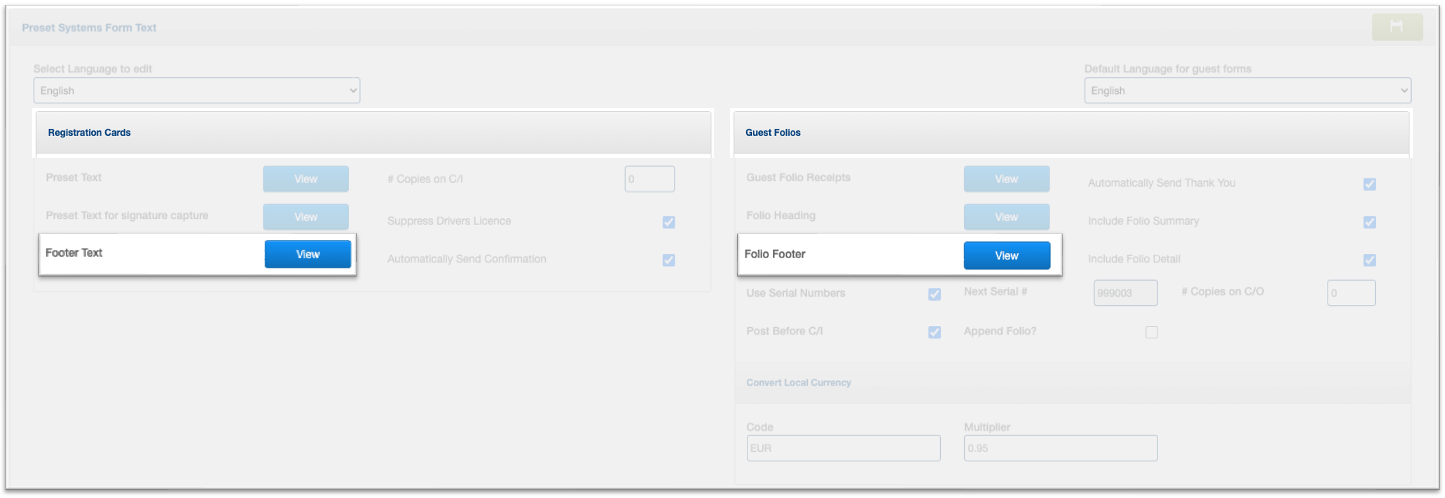The image size is (1445, 498).
Task: Click View next to Folio Heading
Action: point(1006,217)
